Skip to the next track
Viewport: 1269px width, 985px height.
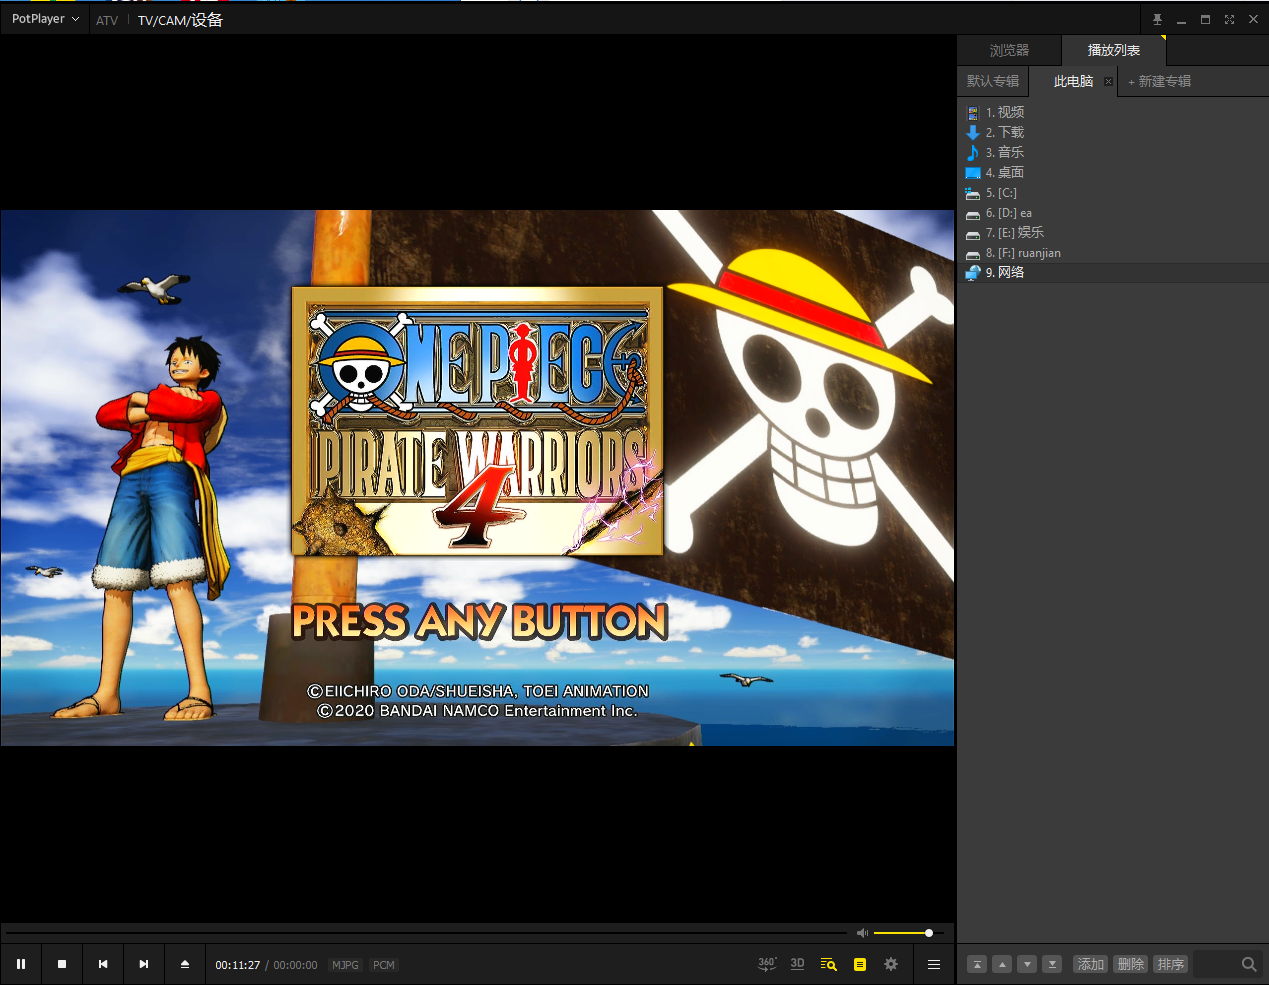click(x=144, y=964)
